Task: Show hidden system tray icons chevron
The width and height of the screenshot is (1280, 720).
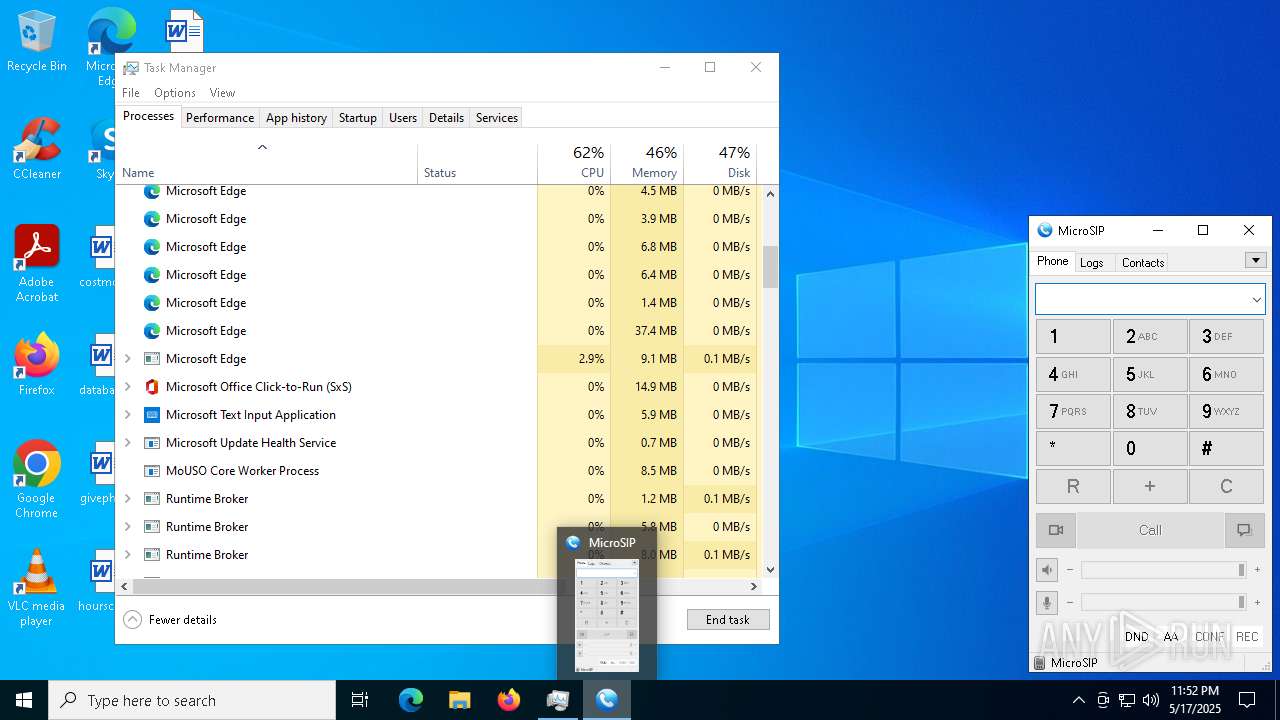Action: coord(1078,700)
